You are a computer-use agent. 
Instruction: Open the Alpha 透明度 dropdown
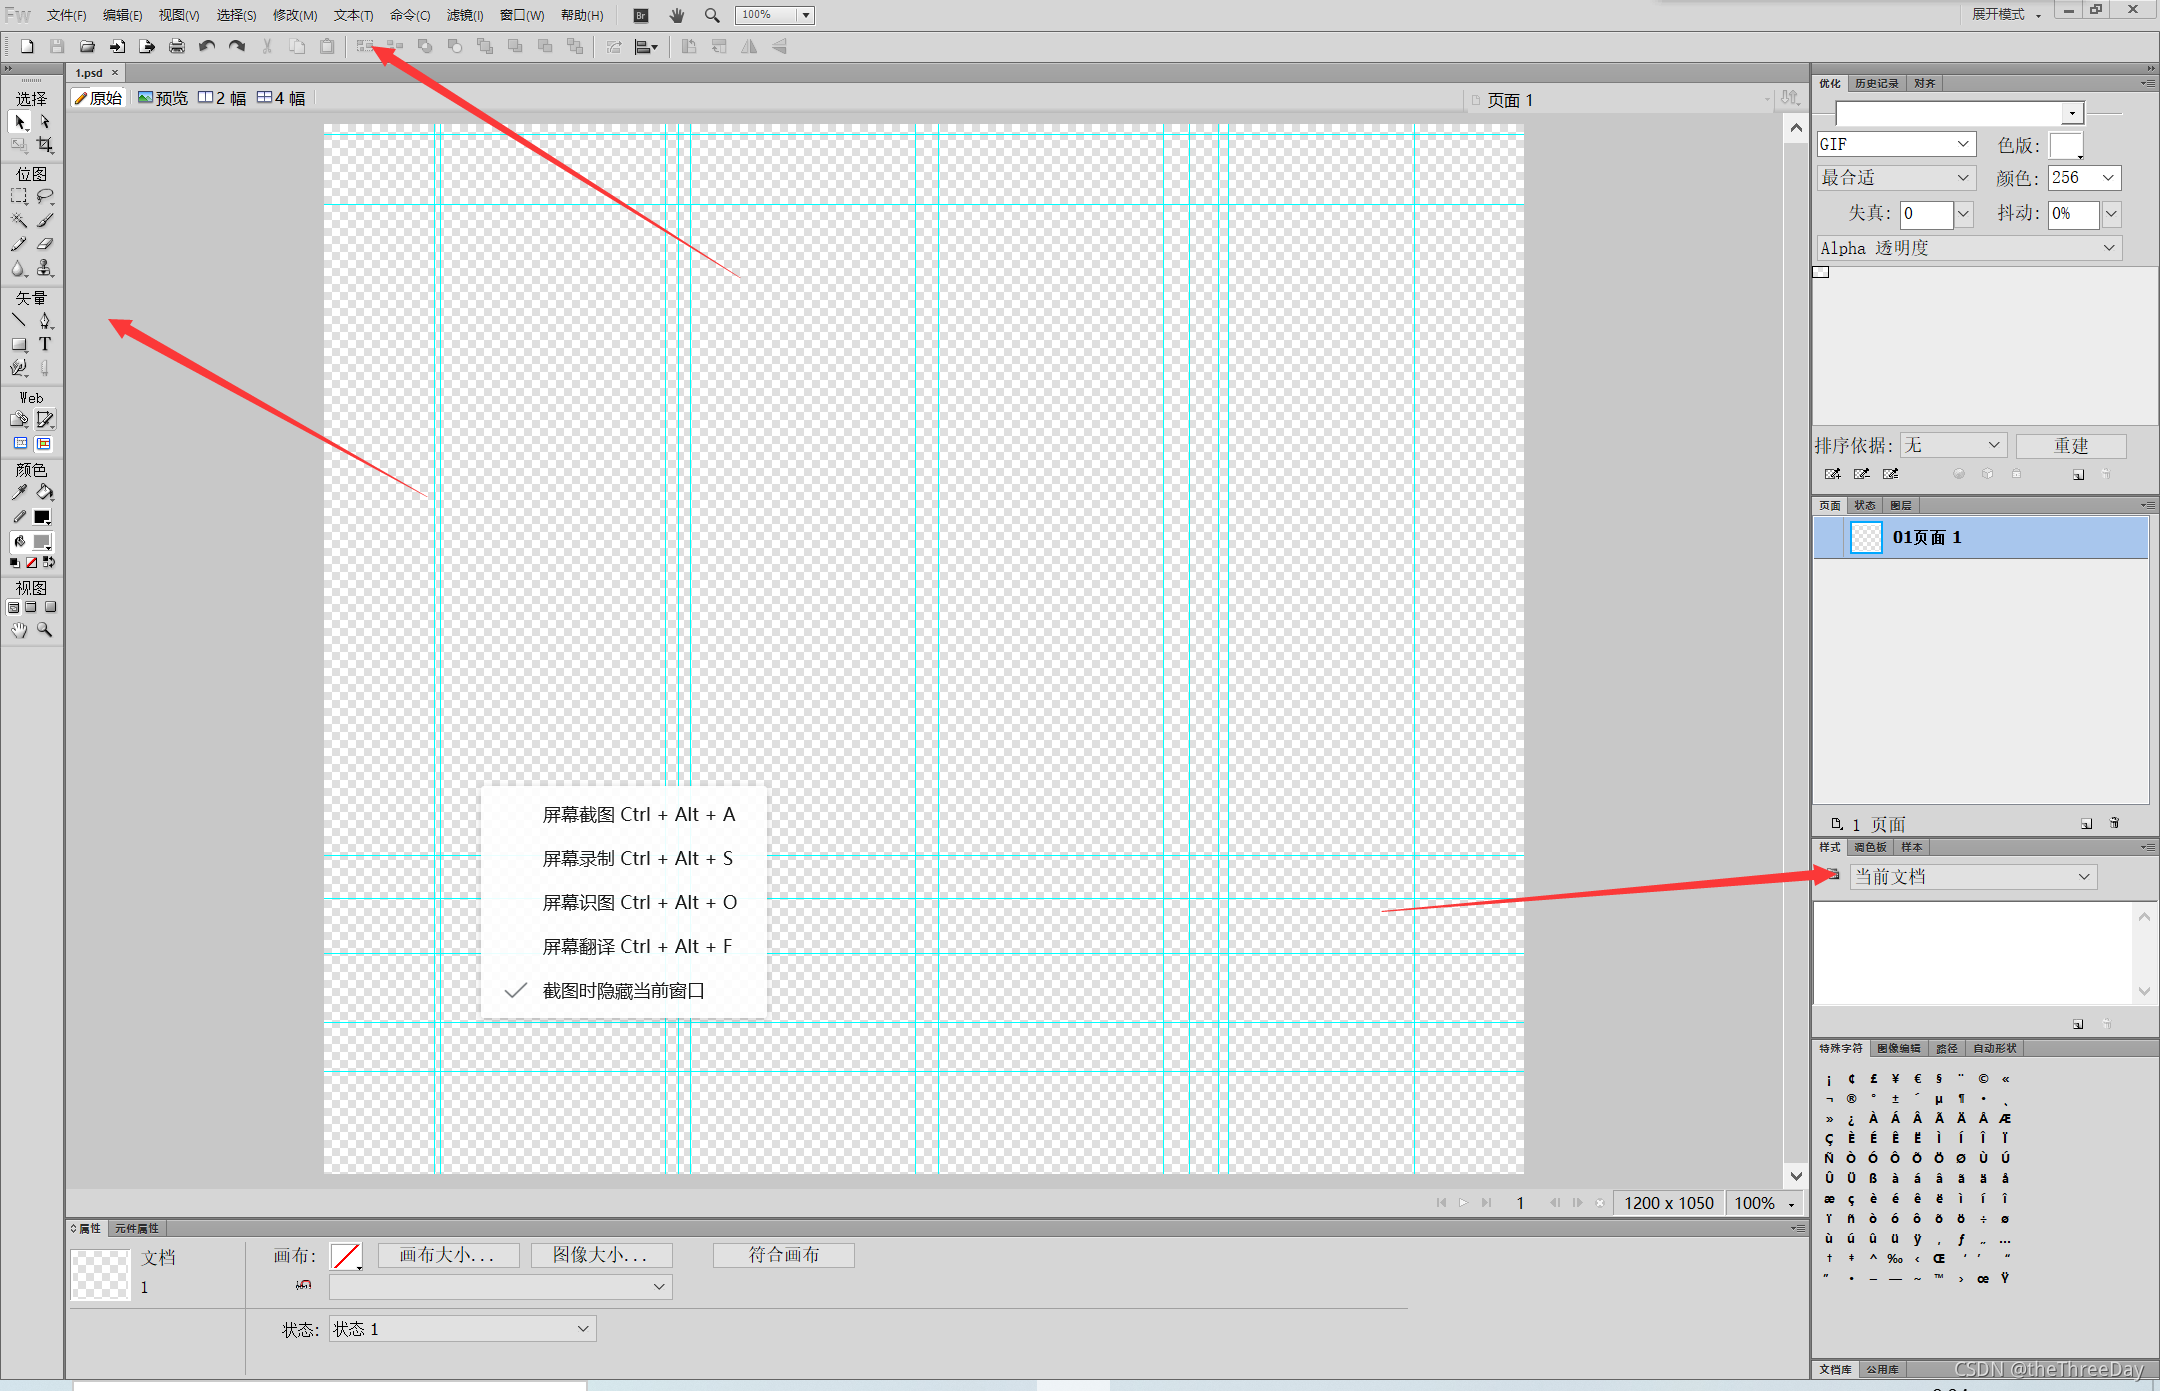[x=1970, y=248]
